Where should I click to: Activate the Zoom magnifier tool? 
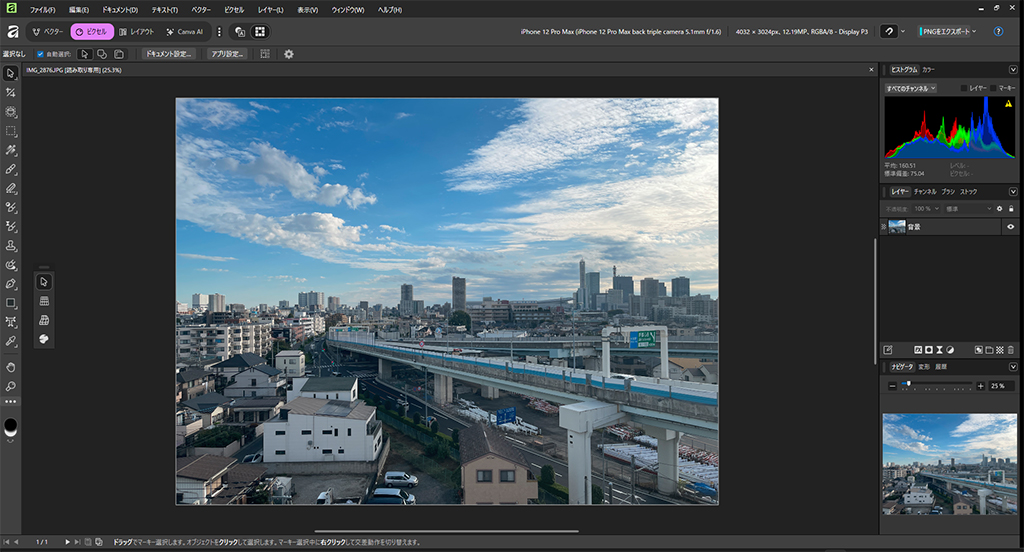click(11, 386)
